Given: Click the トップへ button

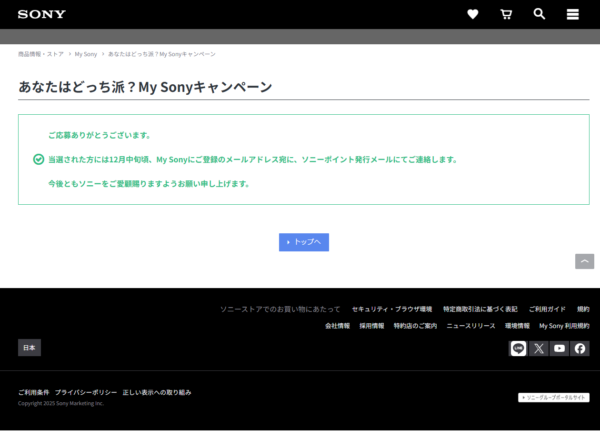Looking at the screenshot, I should (304, 242).
